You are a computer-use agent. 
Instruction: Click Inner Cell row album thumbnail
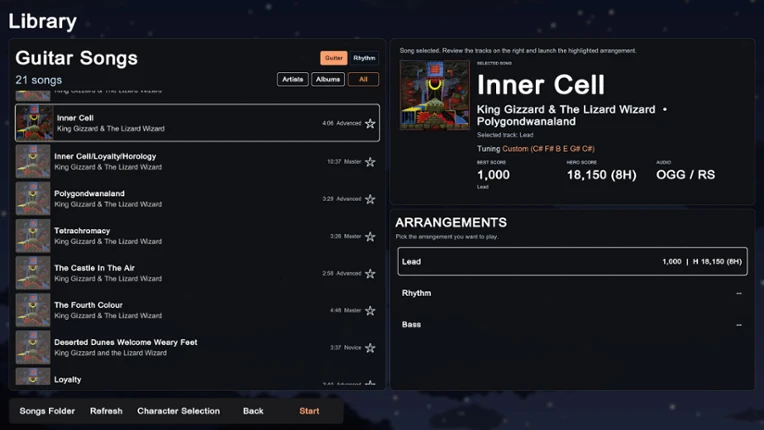click(x=34, y=123)
